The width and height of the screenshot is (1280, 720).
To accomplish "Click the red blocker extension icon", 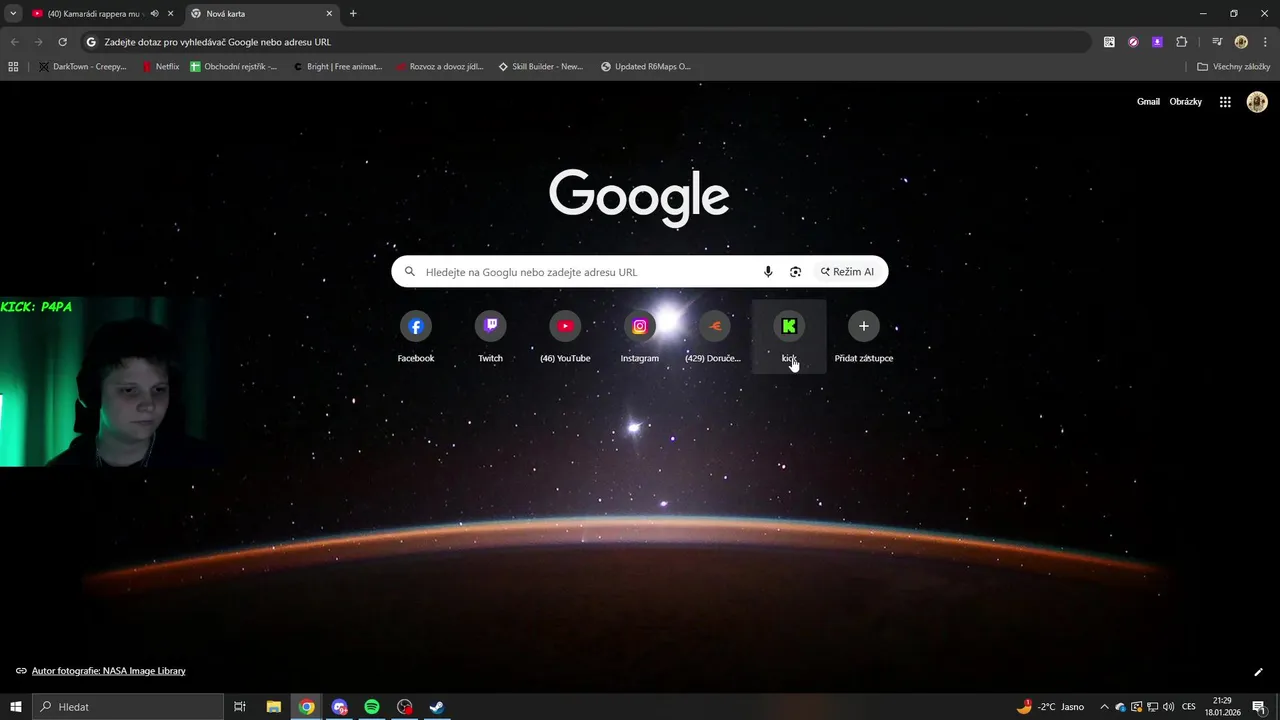I will pyautogui.click(x=1133, y=42).
